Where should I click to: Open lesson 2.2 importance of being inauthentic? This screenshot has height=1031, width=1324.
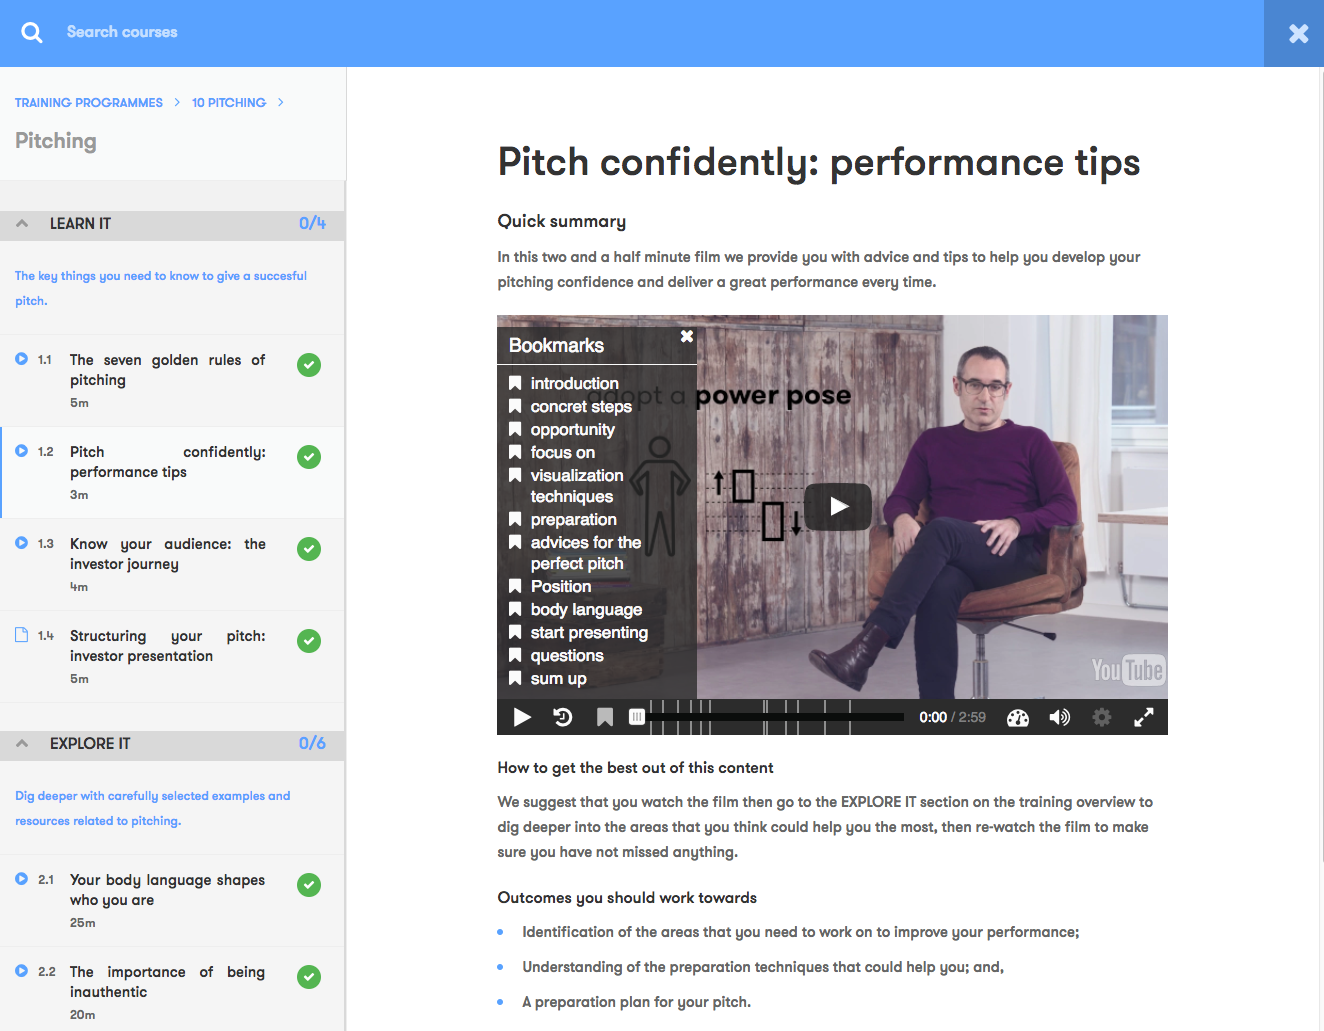173,990
